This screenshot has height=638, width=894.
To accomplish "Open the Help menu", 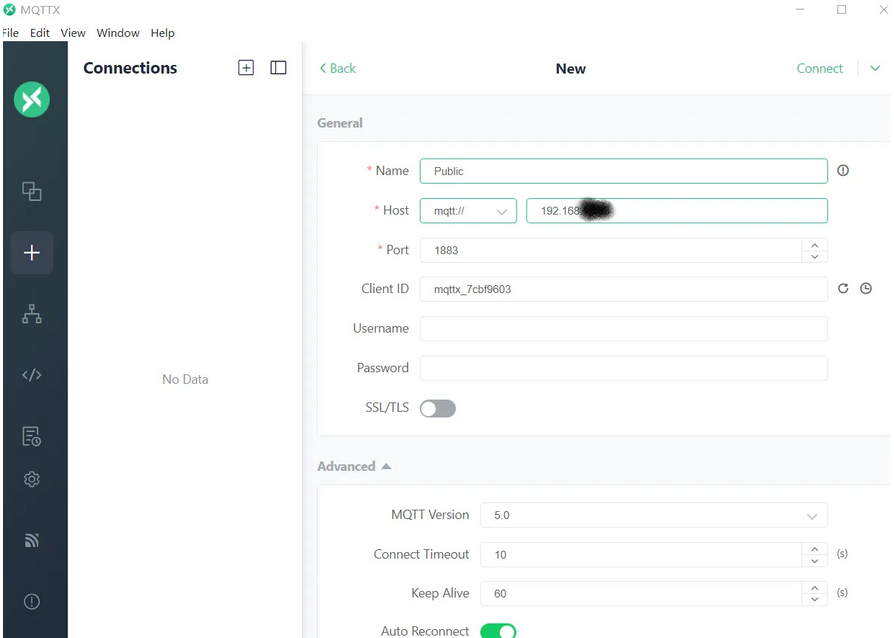I will (x=162, y=33).
